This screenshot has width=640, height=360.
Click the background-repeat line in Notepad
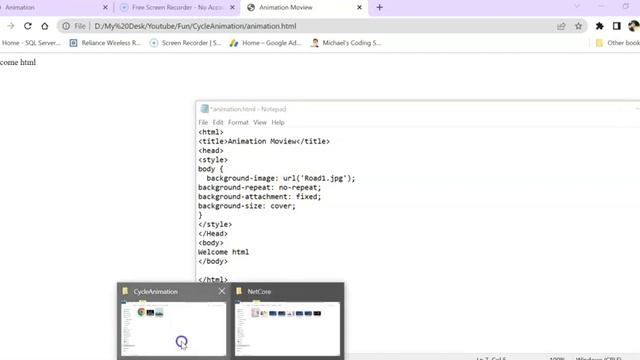pos(260,187)
